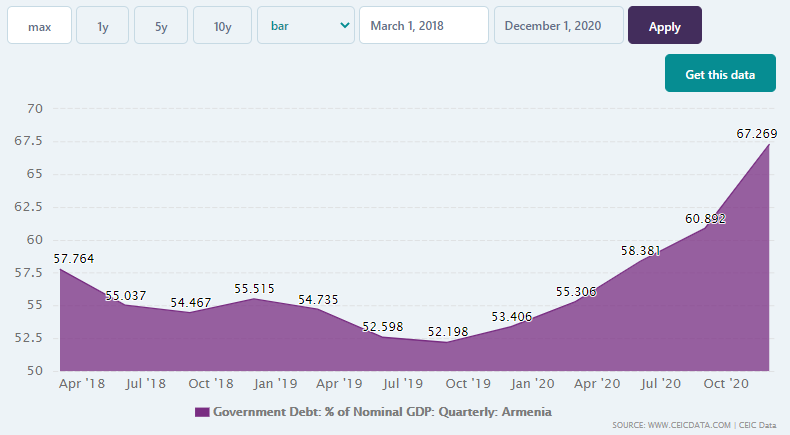Click Get this data button
The image size is (790, 435).
(x=720, y=73)
